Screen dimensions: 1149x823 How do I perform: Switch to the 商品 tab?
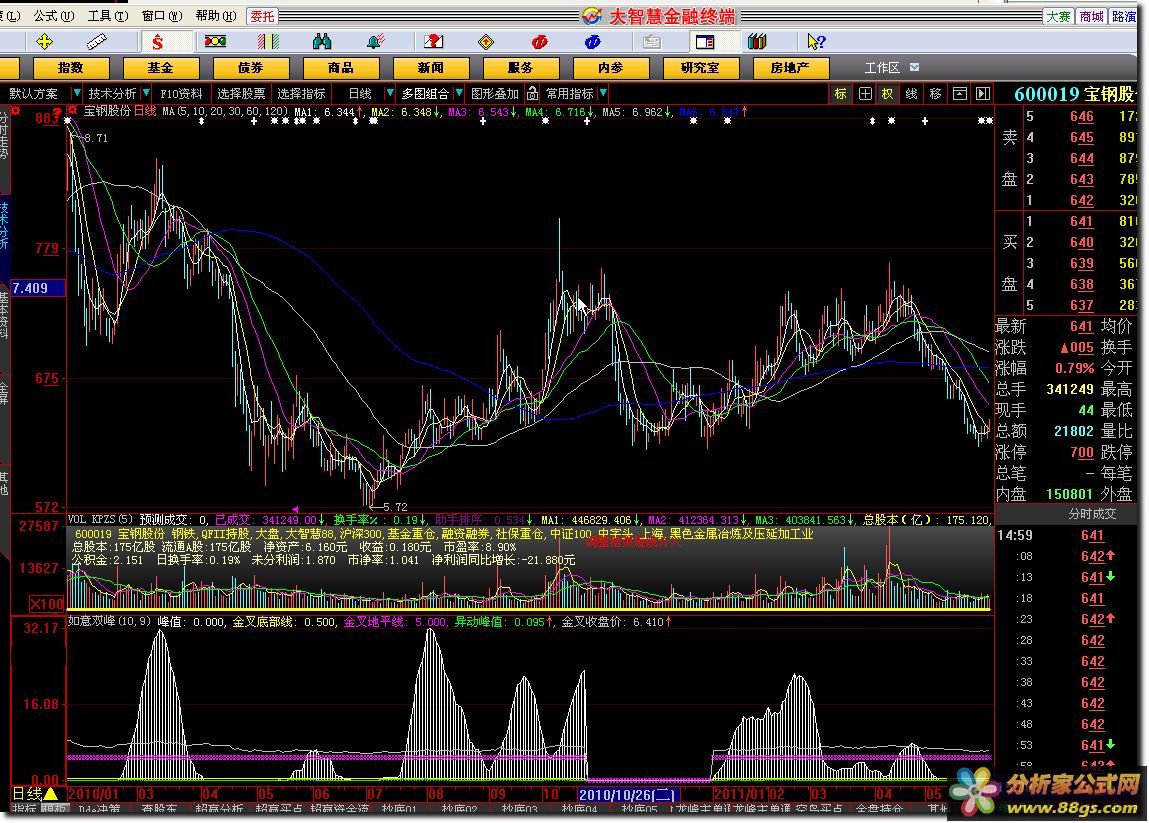click(341, 67)
